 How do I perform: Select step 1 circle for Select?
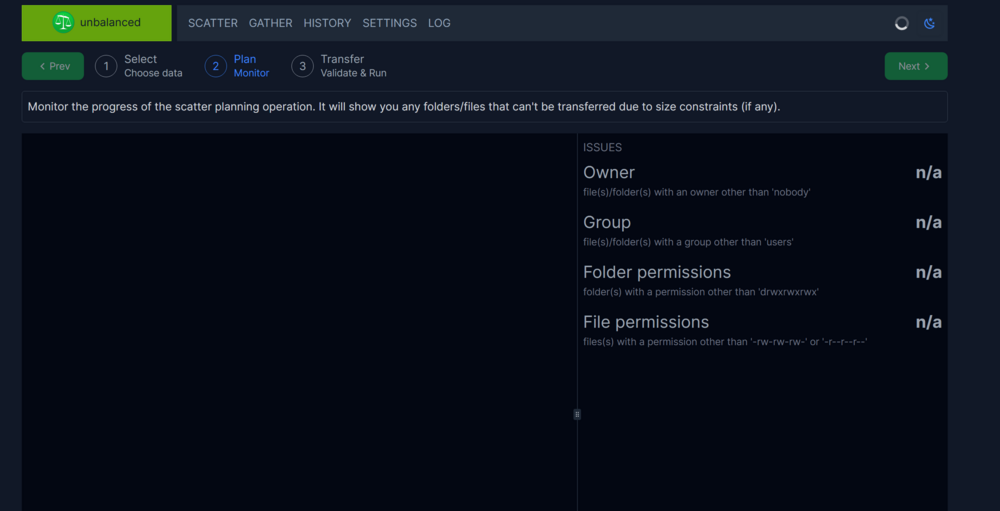click(107, 66)
